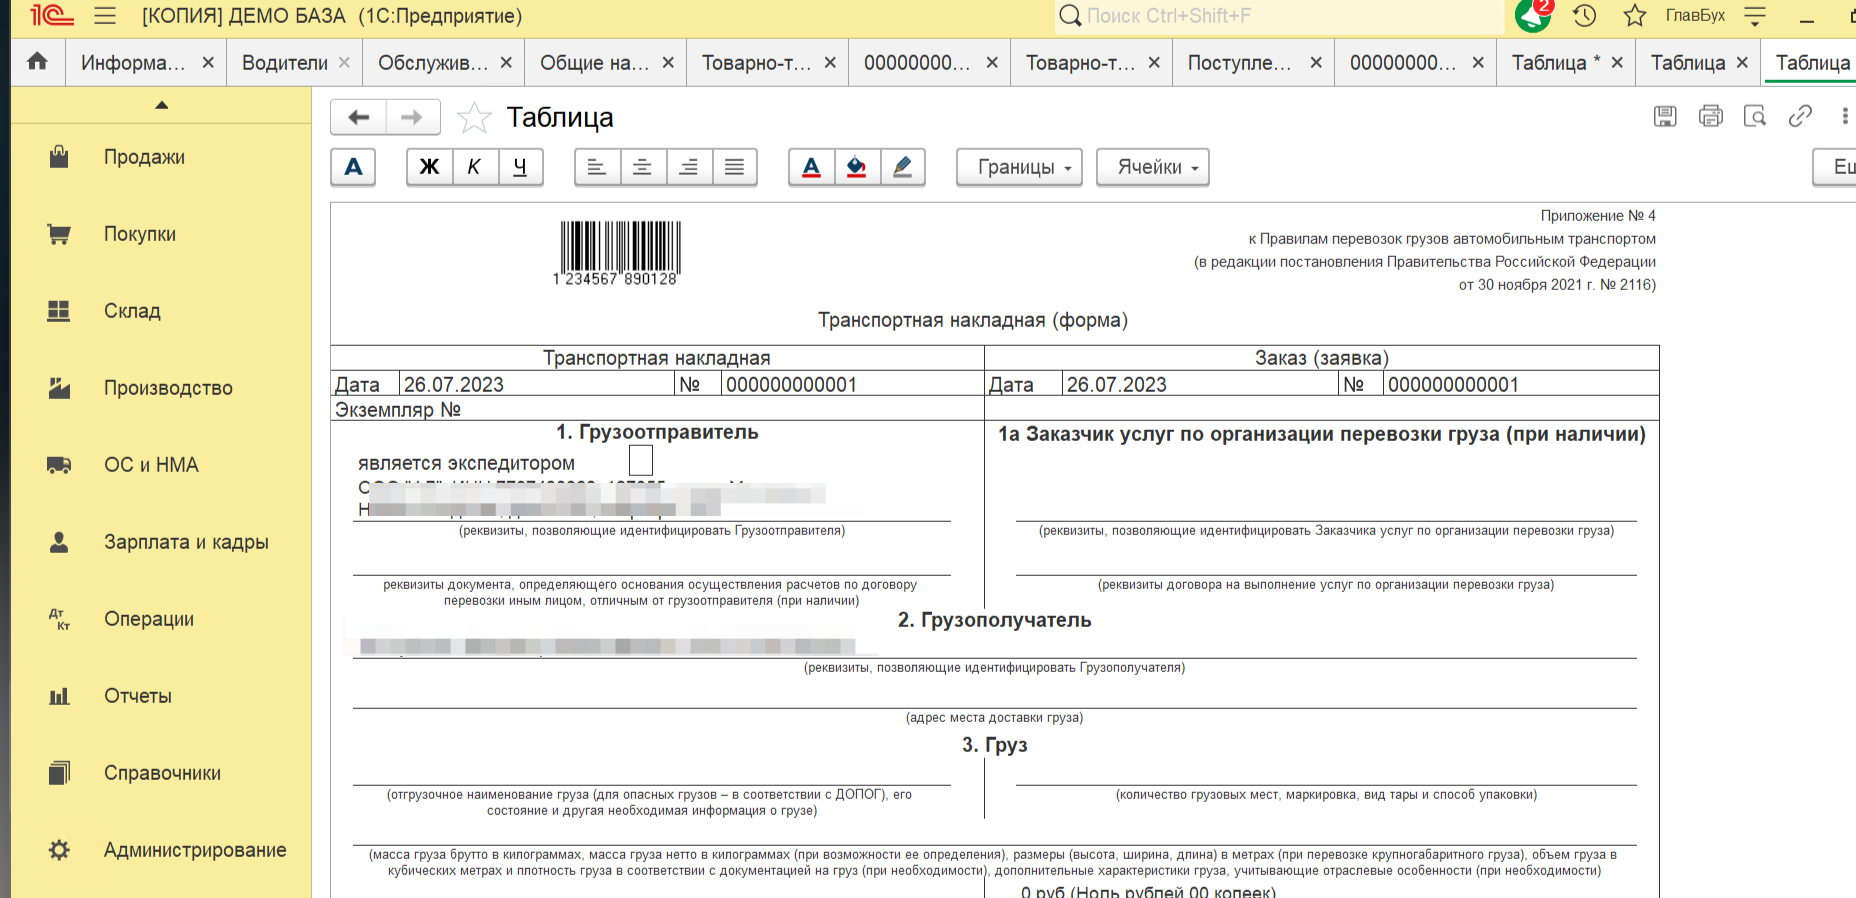This screenshot has width=1856, height=898.
Task: Choose background fill color
Action: (x=857, y=167)
